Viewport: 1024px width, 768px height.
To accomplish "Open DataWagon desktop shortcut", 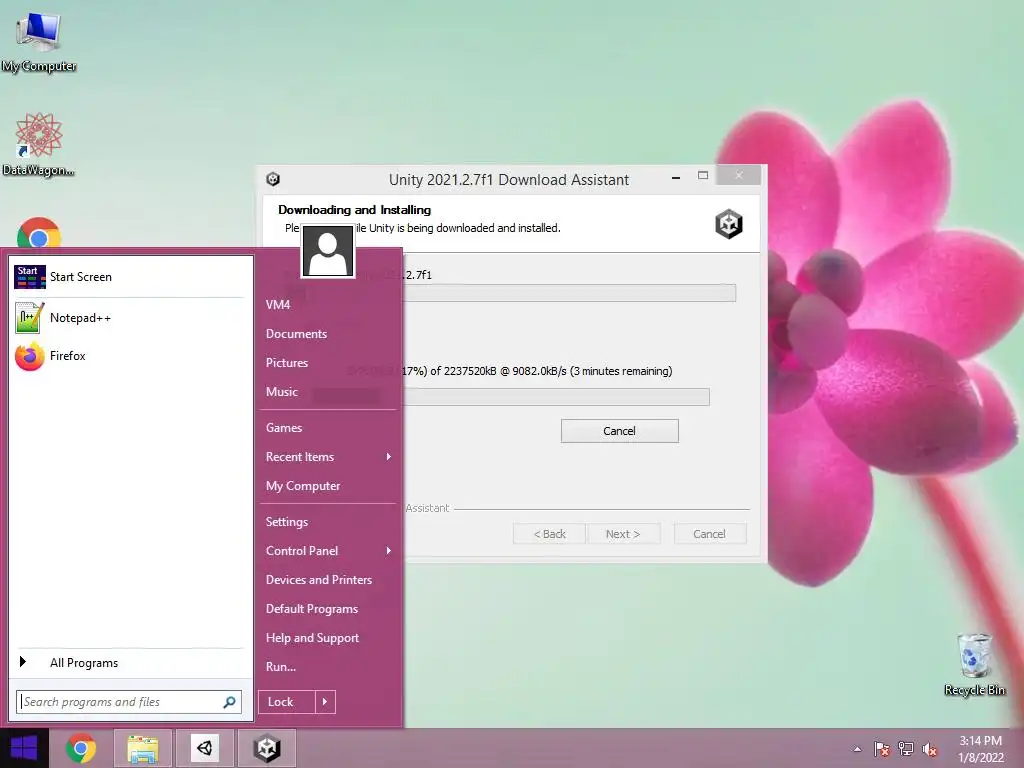I will 39,144.
